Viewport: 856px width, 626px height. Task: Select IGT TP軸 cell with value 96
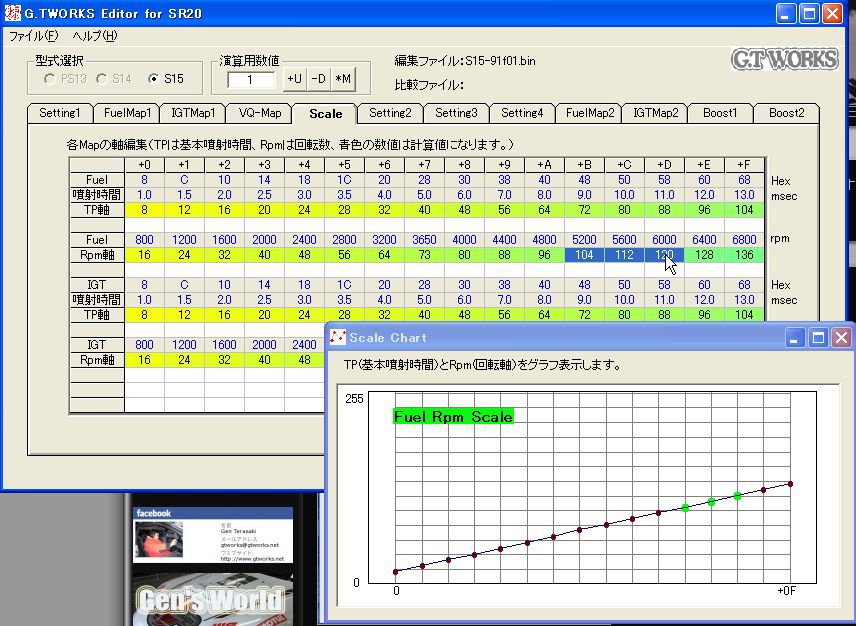pyautogui.click(x=704, y=315)
